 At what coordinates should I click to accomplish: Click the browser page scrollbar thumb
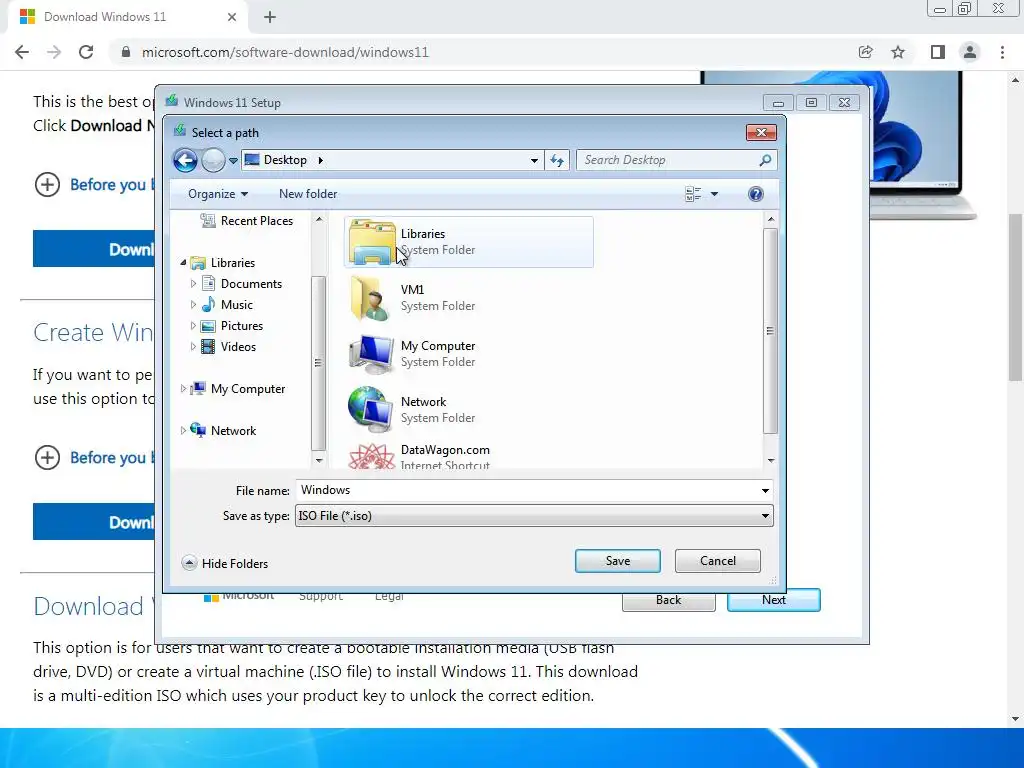1015,297
